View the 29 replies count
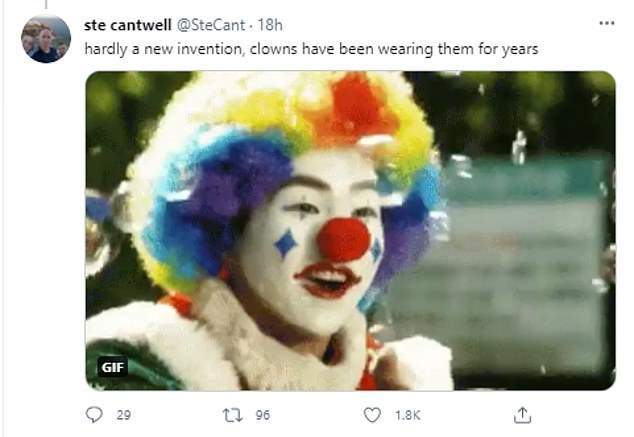Image resolution: width=634 pixels, height=437 pixels. [123, 415]
